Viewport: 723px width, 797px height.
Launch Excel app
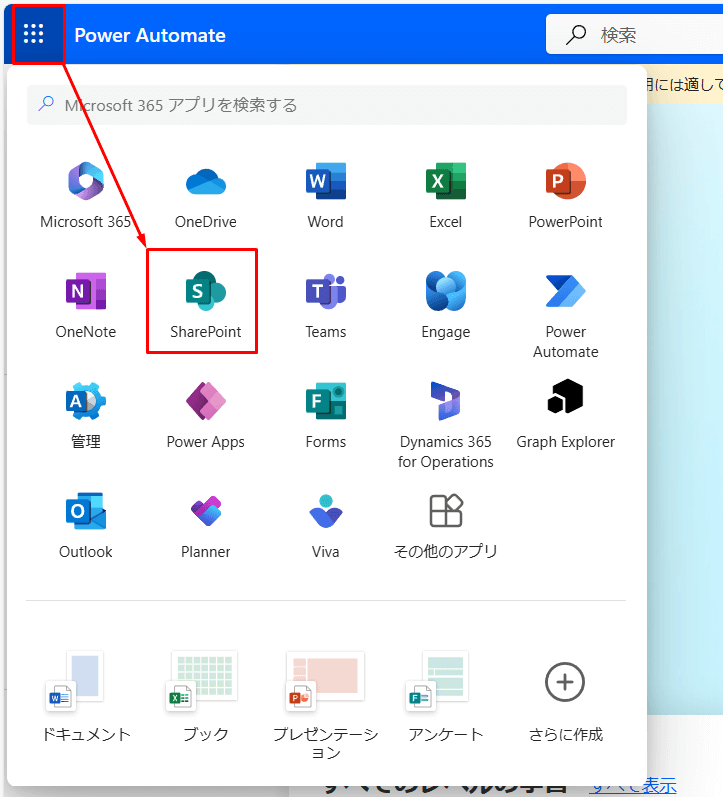(x=445, y=195)
